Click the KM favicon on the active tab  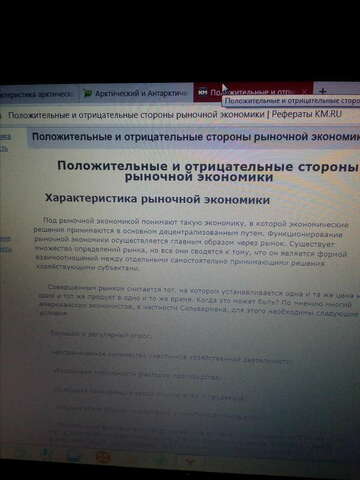(x=203, y=92)
